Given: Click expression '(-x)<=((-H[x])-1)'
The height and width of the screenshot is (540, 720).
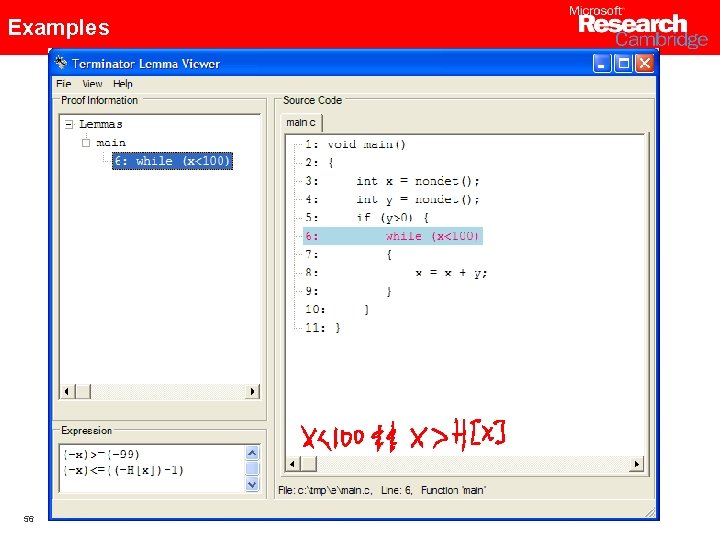Looking at the screenshot, I should pyautogui.click(x=124, y=470).
